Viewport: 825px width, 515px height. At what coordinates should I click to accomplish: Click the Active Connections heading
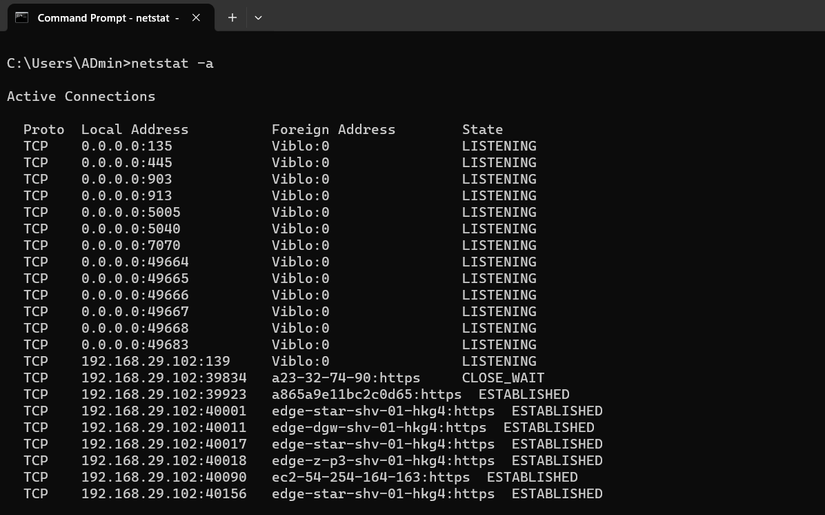tap(81, 96)
